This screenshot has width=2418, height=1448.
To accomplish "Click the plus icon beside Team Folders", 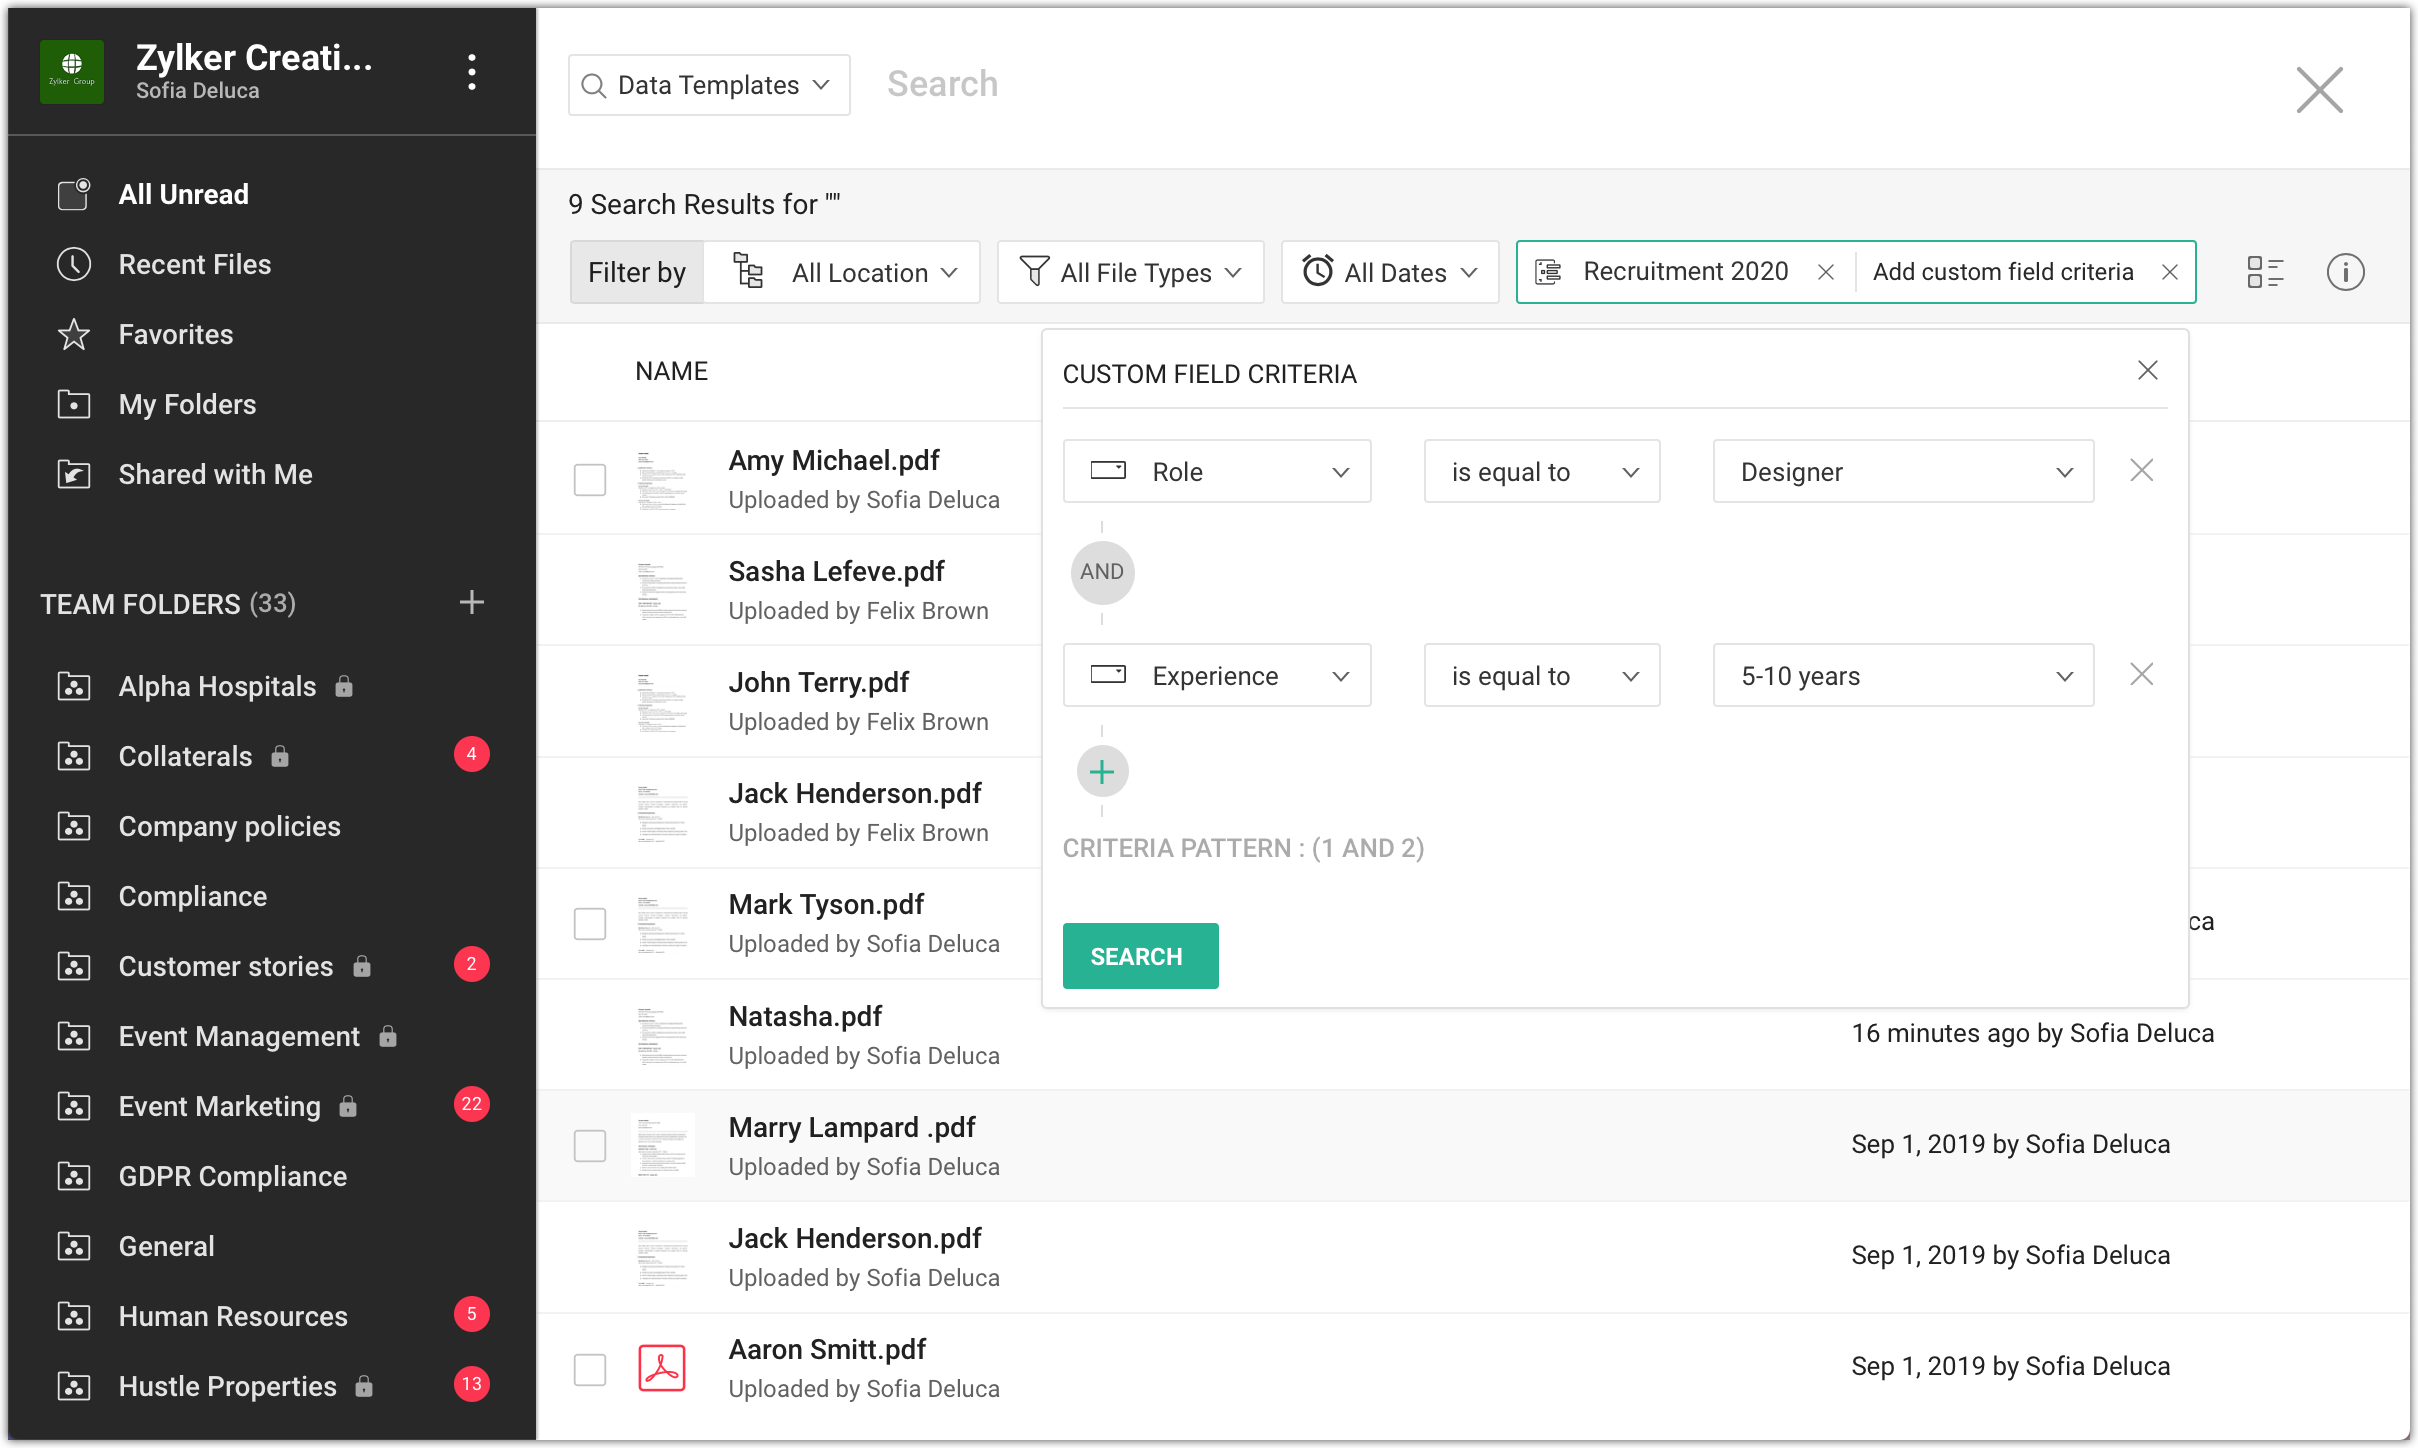I will click(471, 602).
